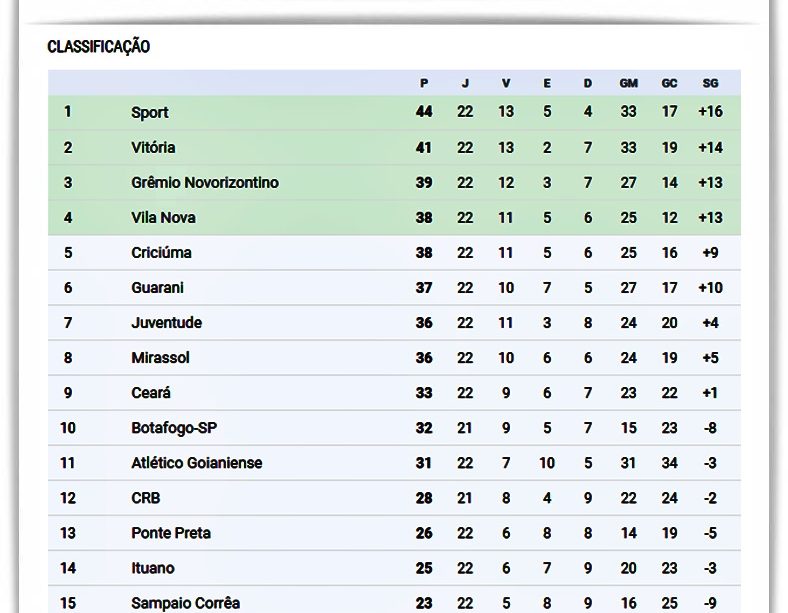Select the CRB team name

point(145,498)
